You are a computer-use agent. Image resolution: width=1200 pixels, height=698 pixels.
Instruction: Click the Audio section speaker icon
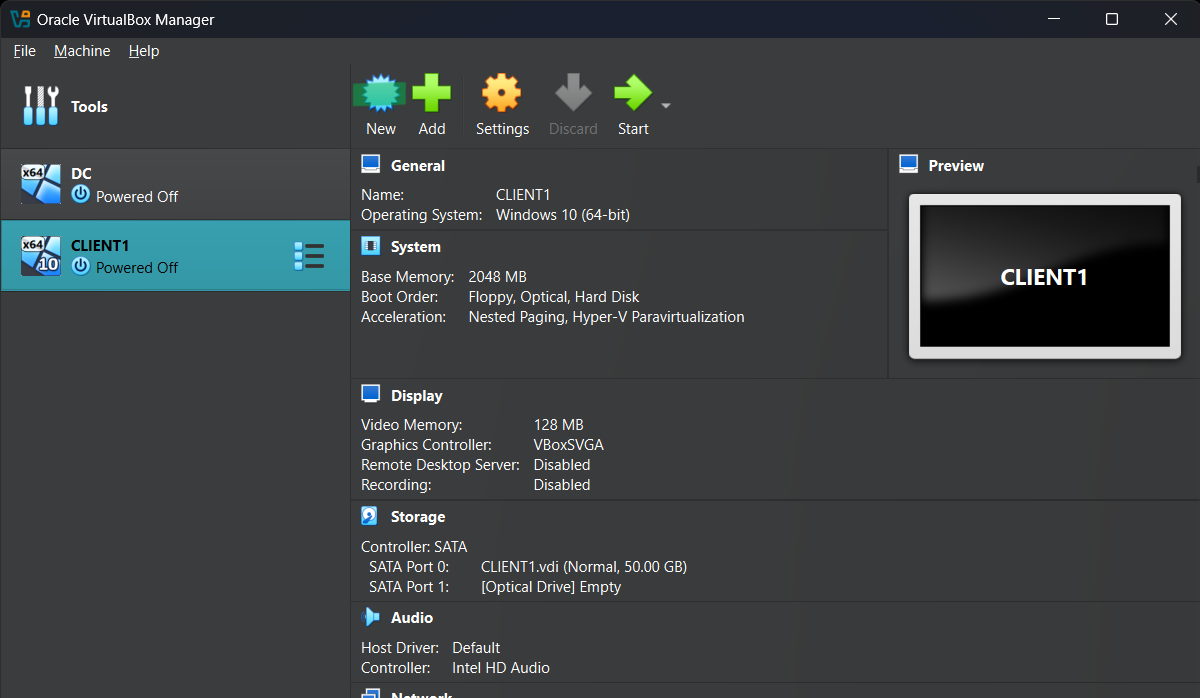coord(371,617)
